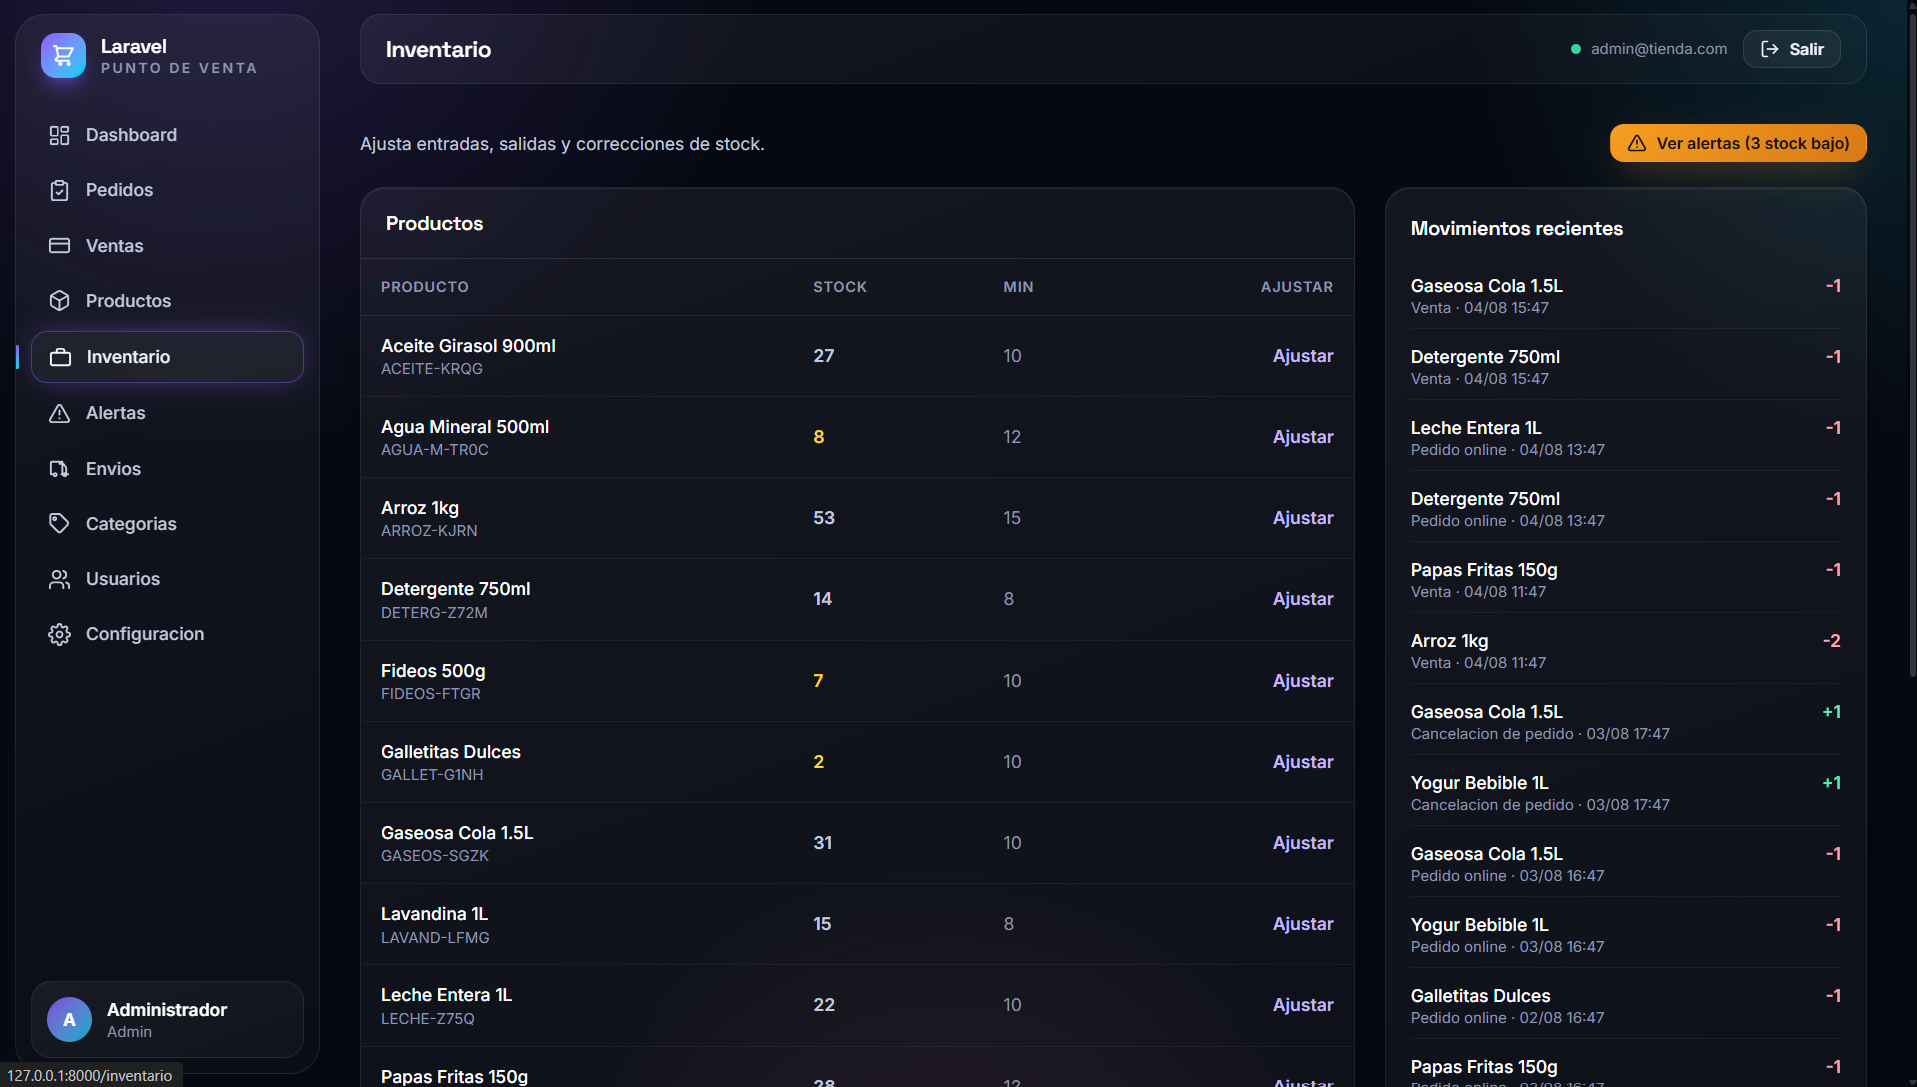Click the Alertas warning triangle icon
This screenshot has height=1087, width=1917.
click(x=60, y=413)
